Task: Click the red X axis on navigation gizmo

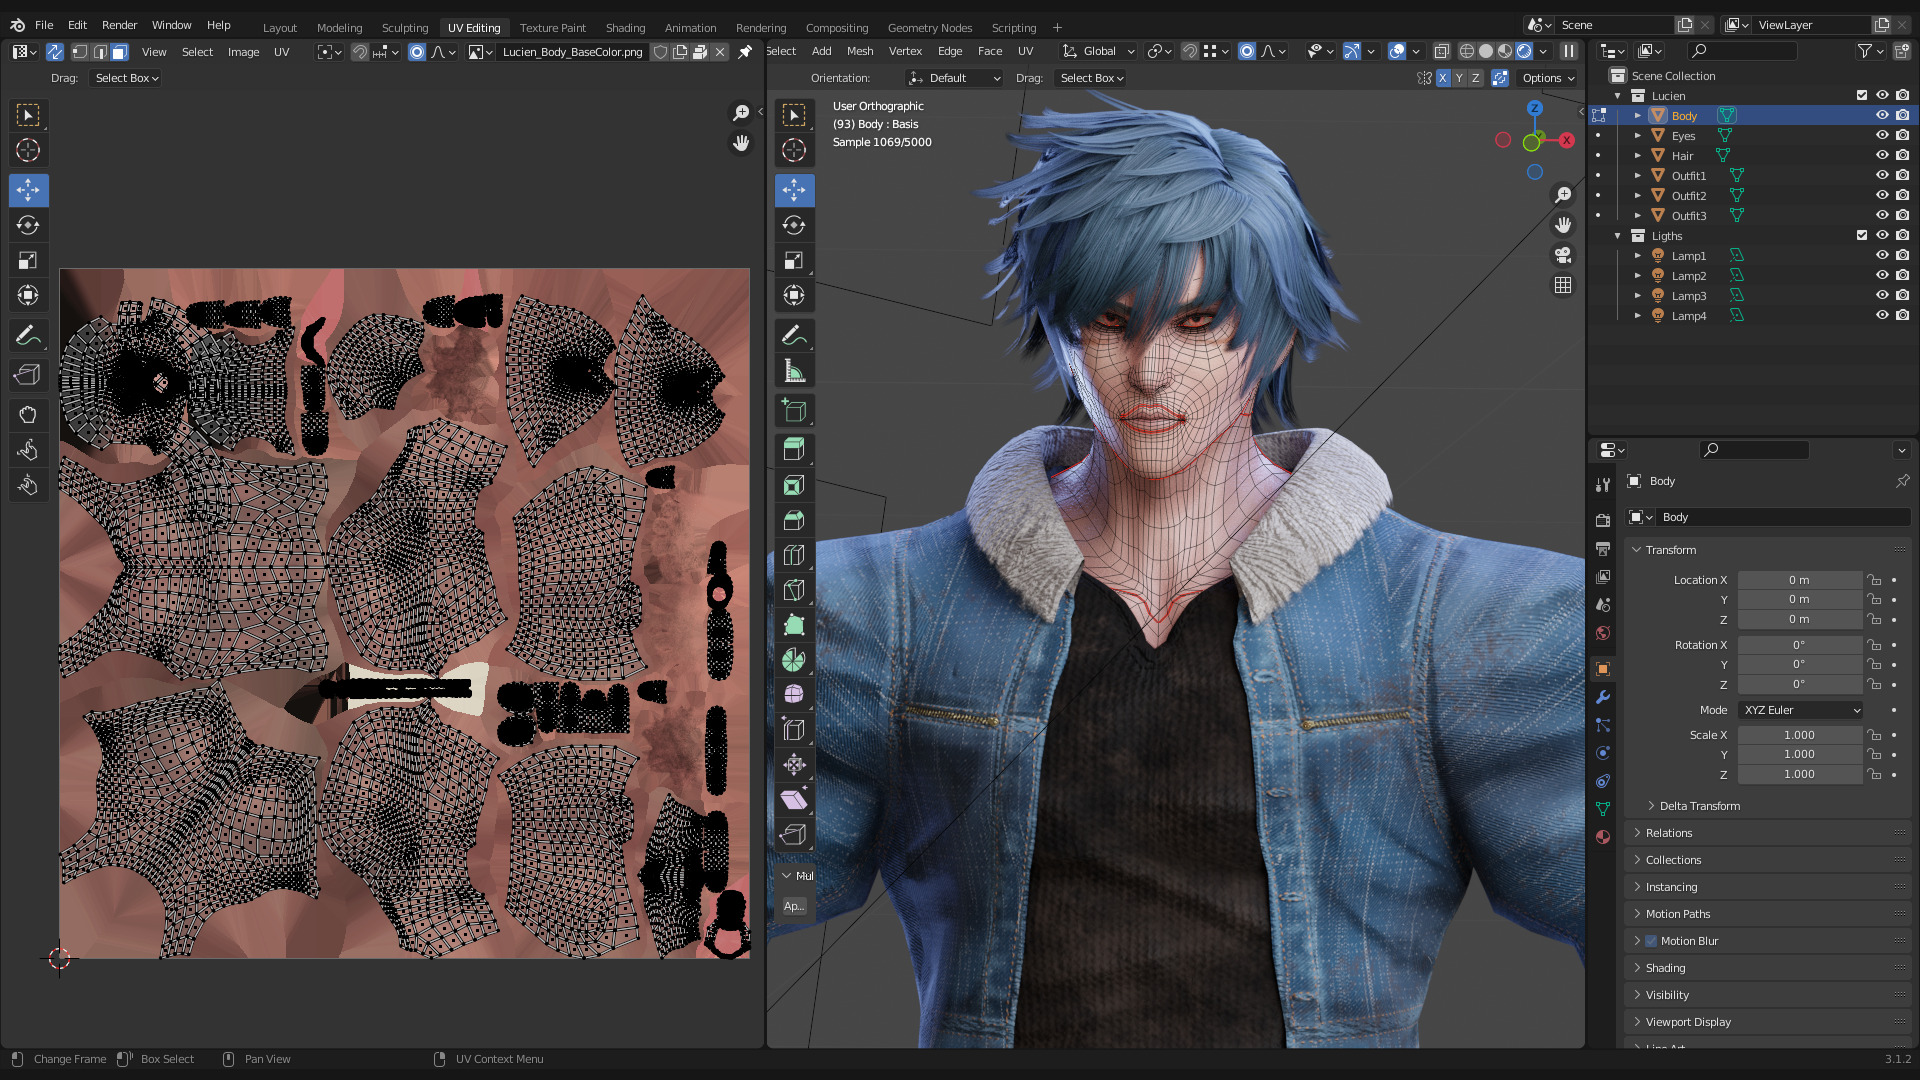Action: (x=1567, y=140)
